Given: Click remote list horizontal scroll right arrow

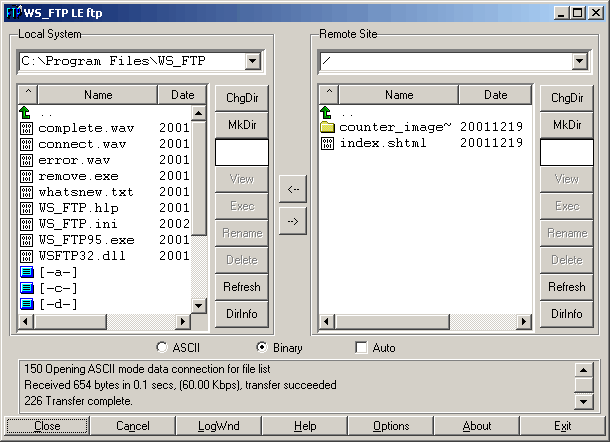Looking at the screenshot, I should (x=524, y=321).
